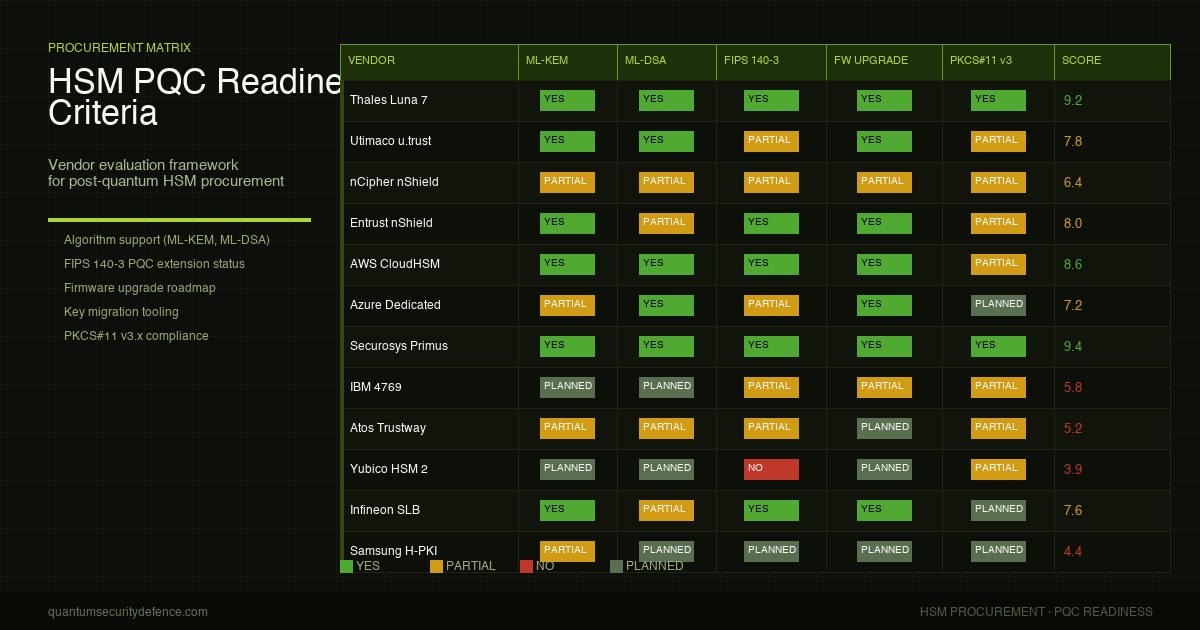Select IBM 4769 vendor name
1200x630 pixels.
(376, 387)
